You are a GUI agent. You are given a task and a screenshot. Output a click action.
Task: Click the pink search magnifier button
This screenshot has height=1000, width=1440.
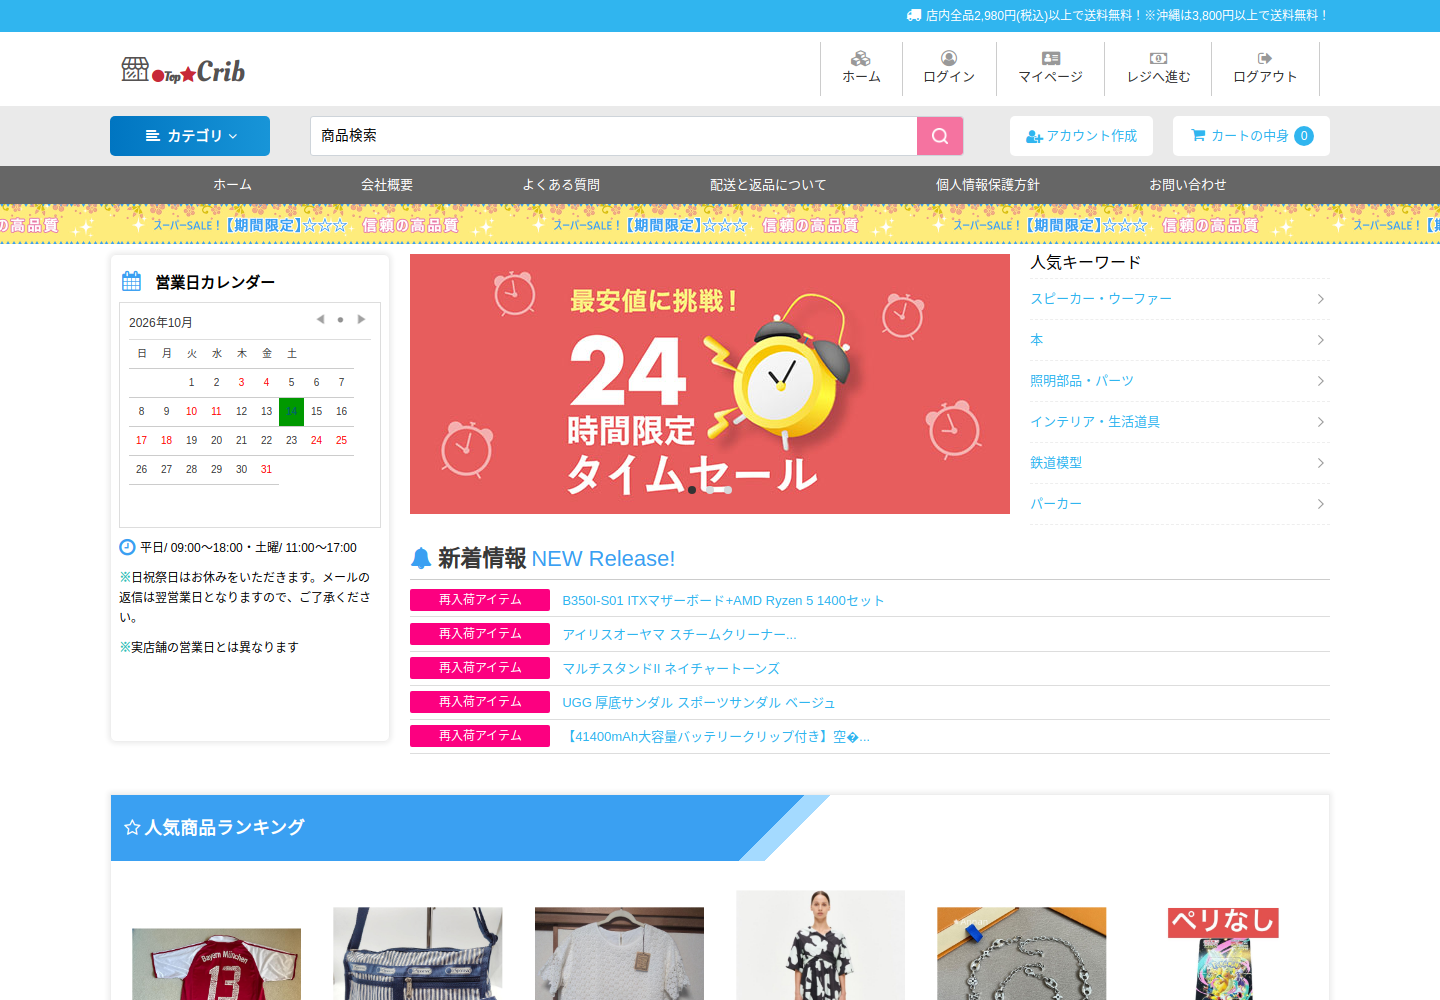point(940,136)
